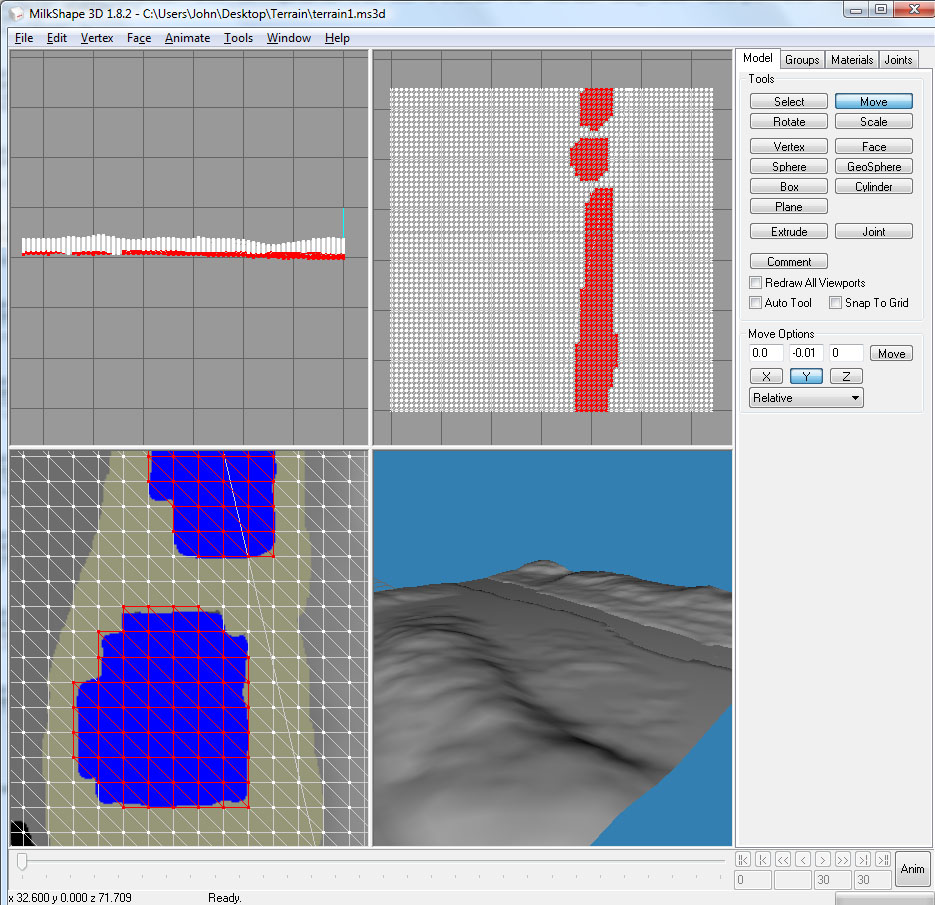Create a Sphere primitive
Screen dimensions: 935x905
coord(789,167)
